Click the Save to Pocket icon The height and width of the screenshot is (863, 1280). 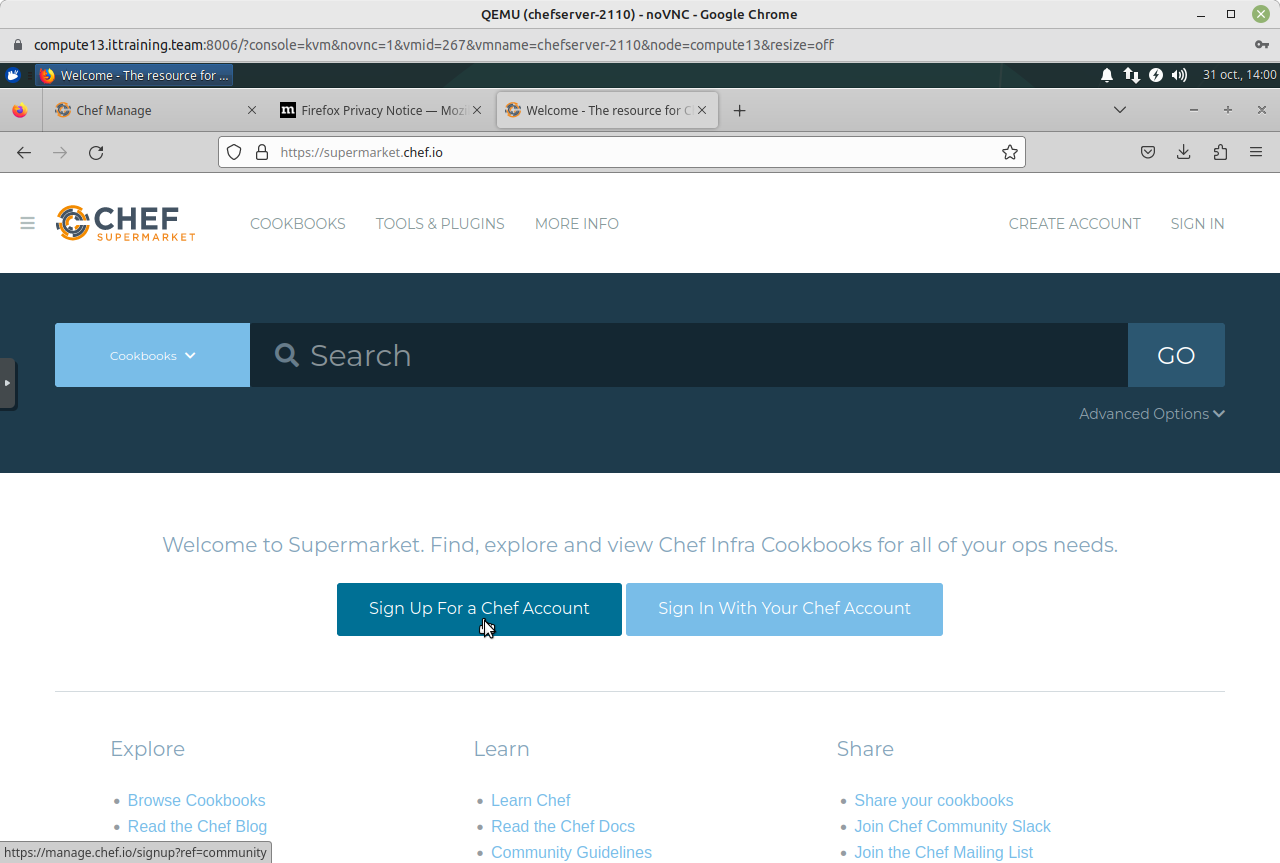(x=1148, y=152)
